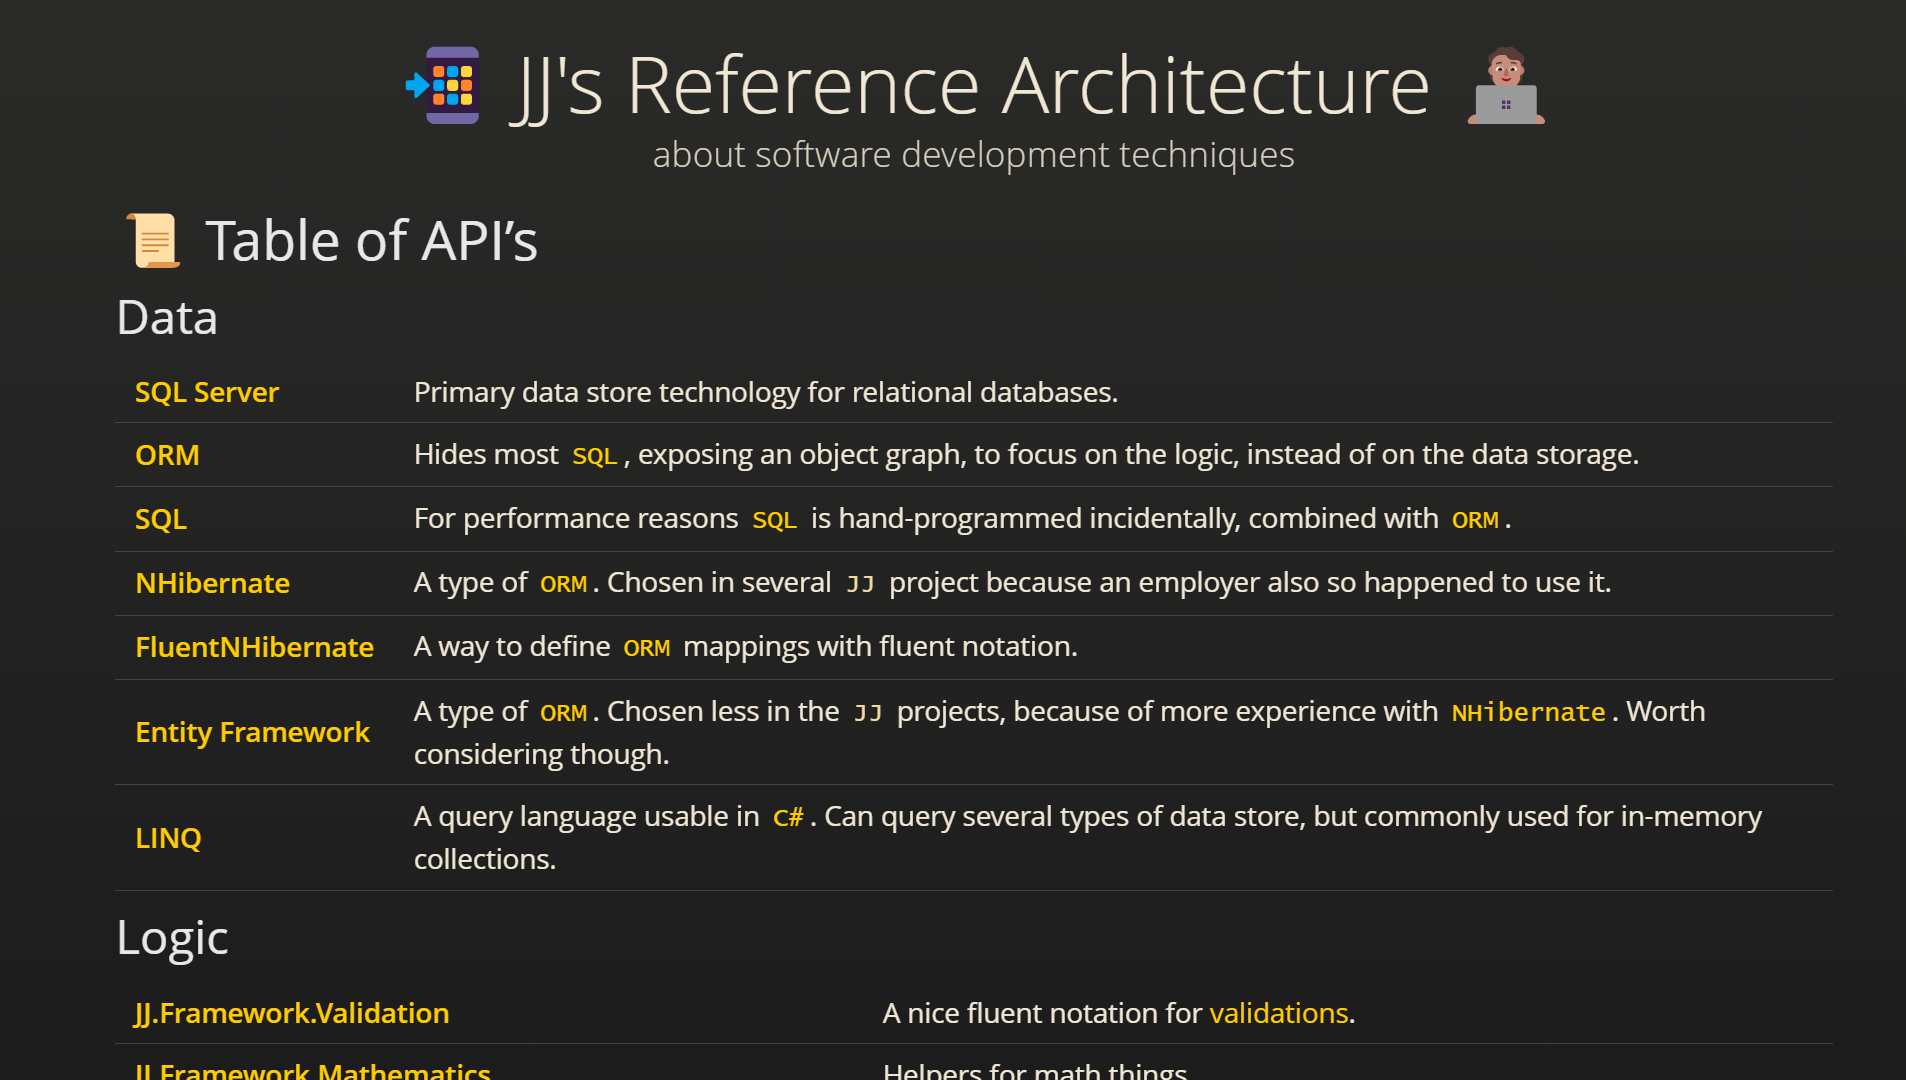Open the JJ.Framework.Validation link
The height and width of the screenshot is (1080, 1906).
(291, 1013)
